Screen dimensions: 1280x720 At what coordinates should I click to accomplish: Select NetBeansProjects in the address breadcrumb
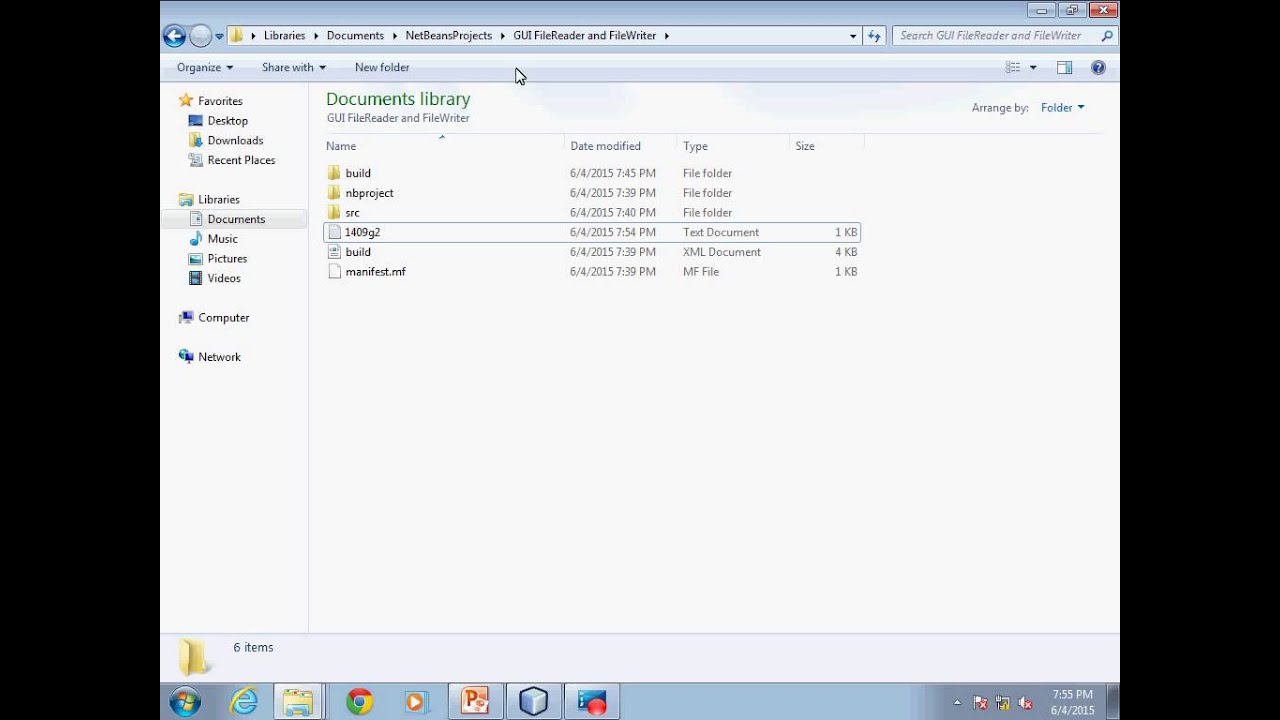coord(448,36)
